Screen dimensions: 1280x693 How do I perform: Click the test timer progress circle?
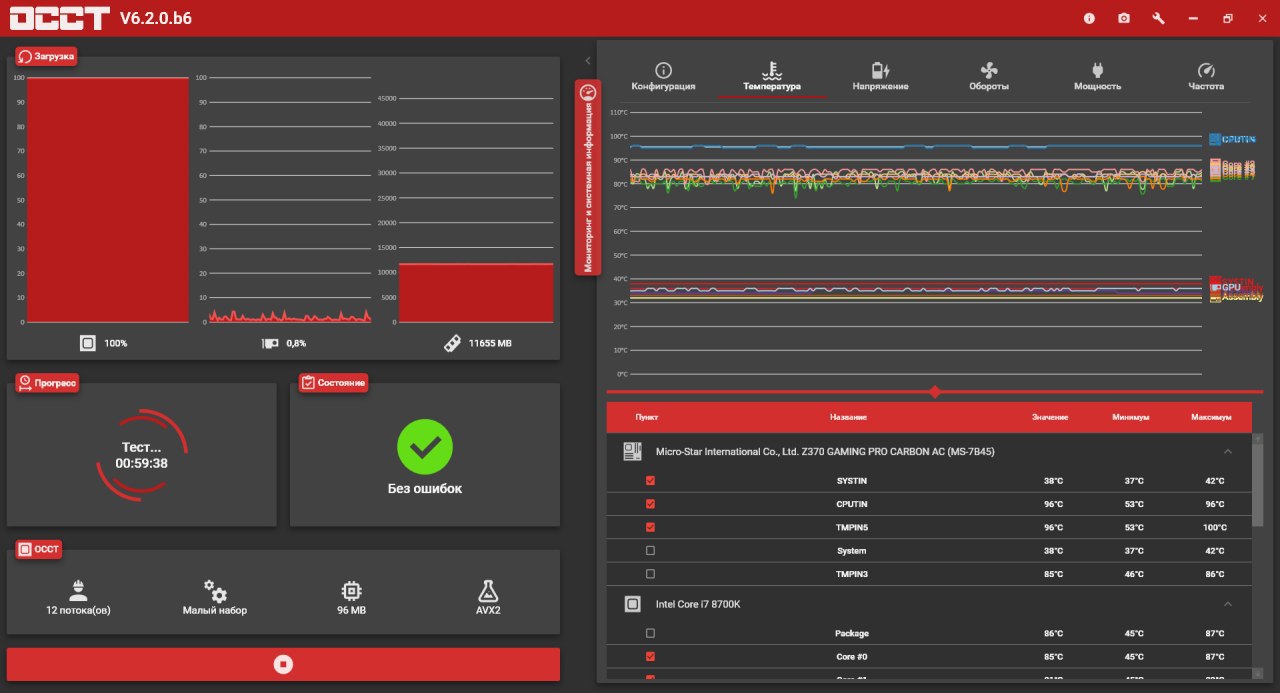click(x=141, y=455)
